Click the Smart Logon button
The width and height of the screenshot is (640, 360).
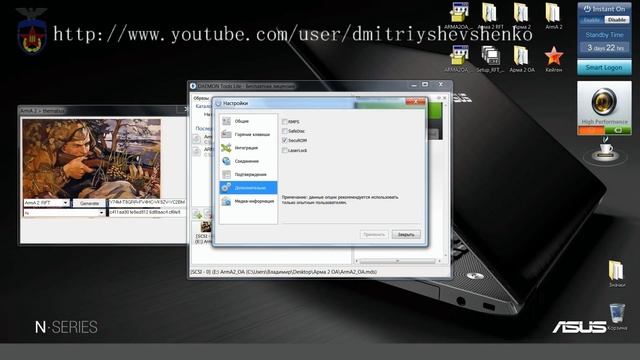coord(604,67)
